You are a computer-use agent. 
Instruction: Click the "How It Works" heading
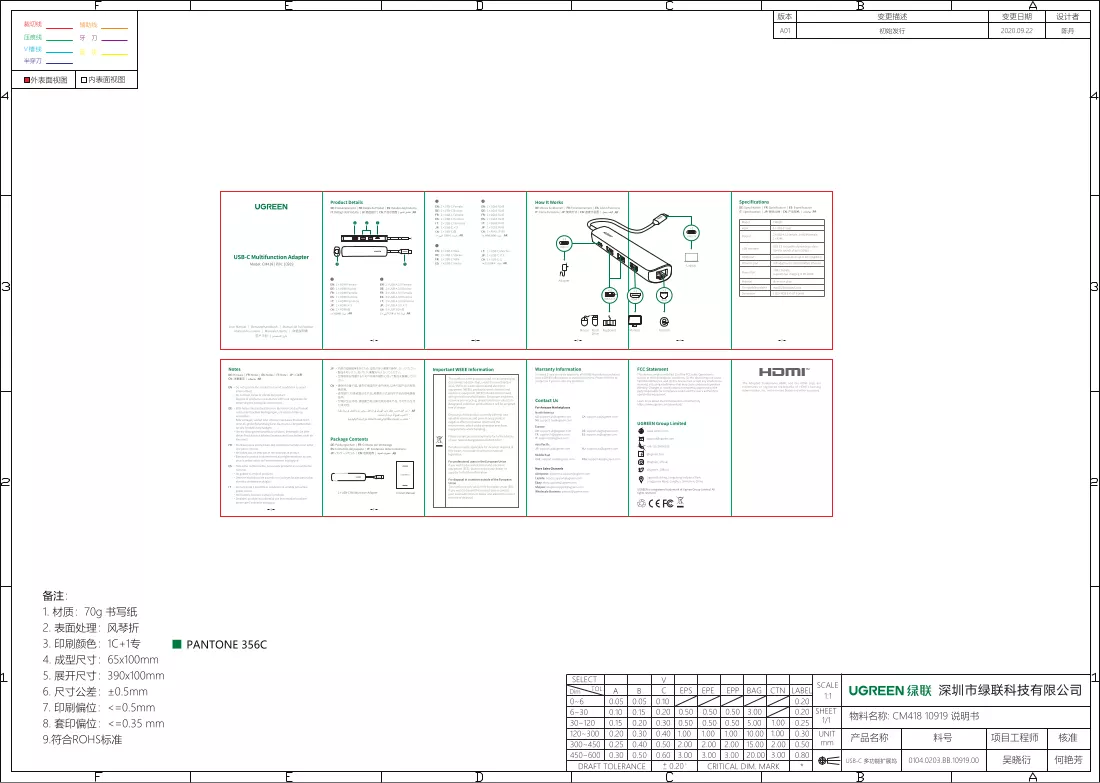pos(549,202)
